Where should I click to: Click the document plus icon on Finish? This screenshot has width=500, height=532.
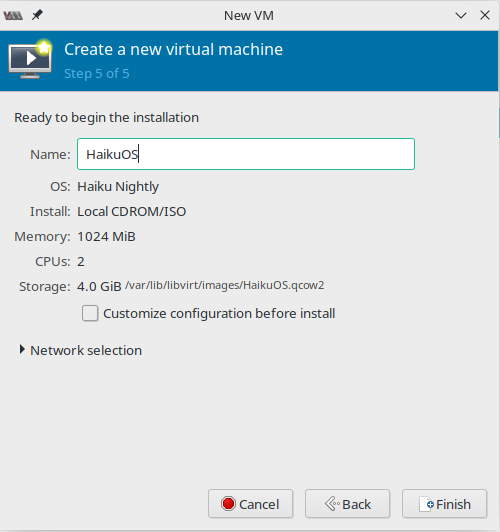coord(426,504)
